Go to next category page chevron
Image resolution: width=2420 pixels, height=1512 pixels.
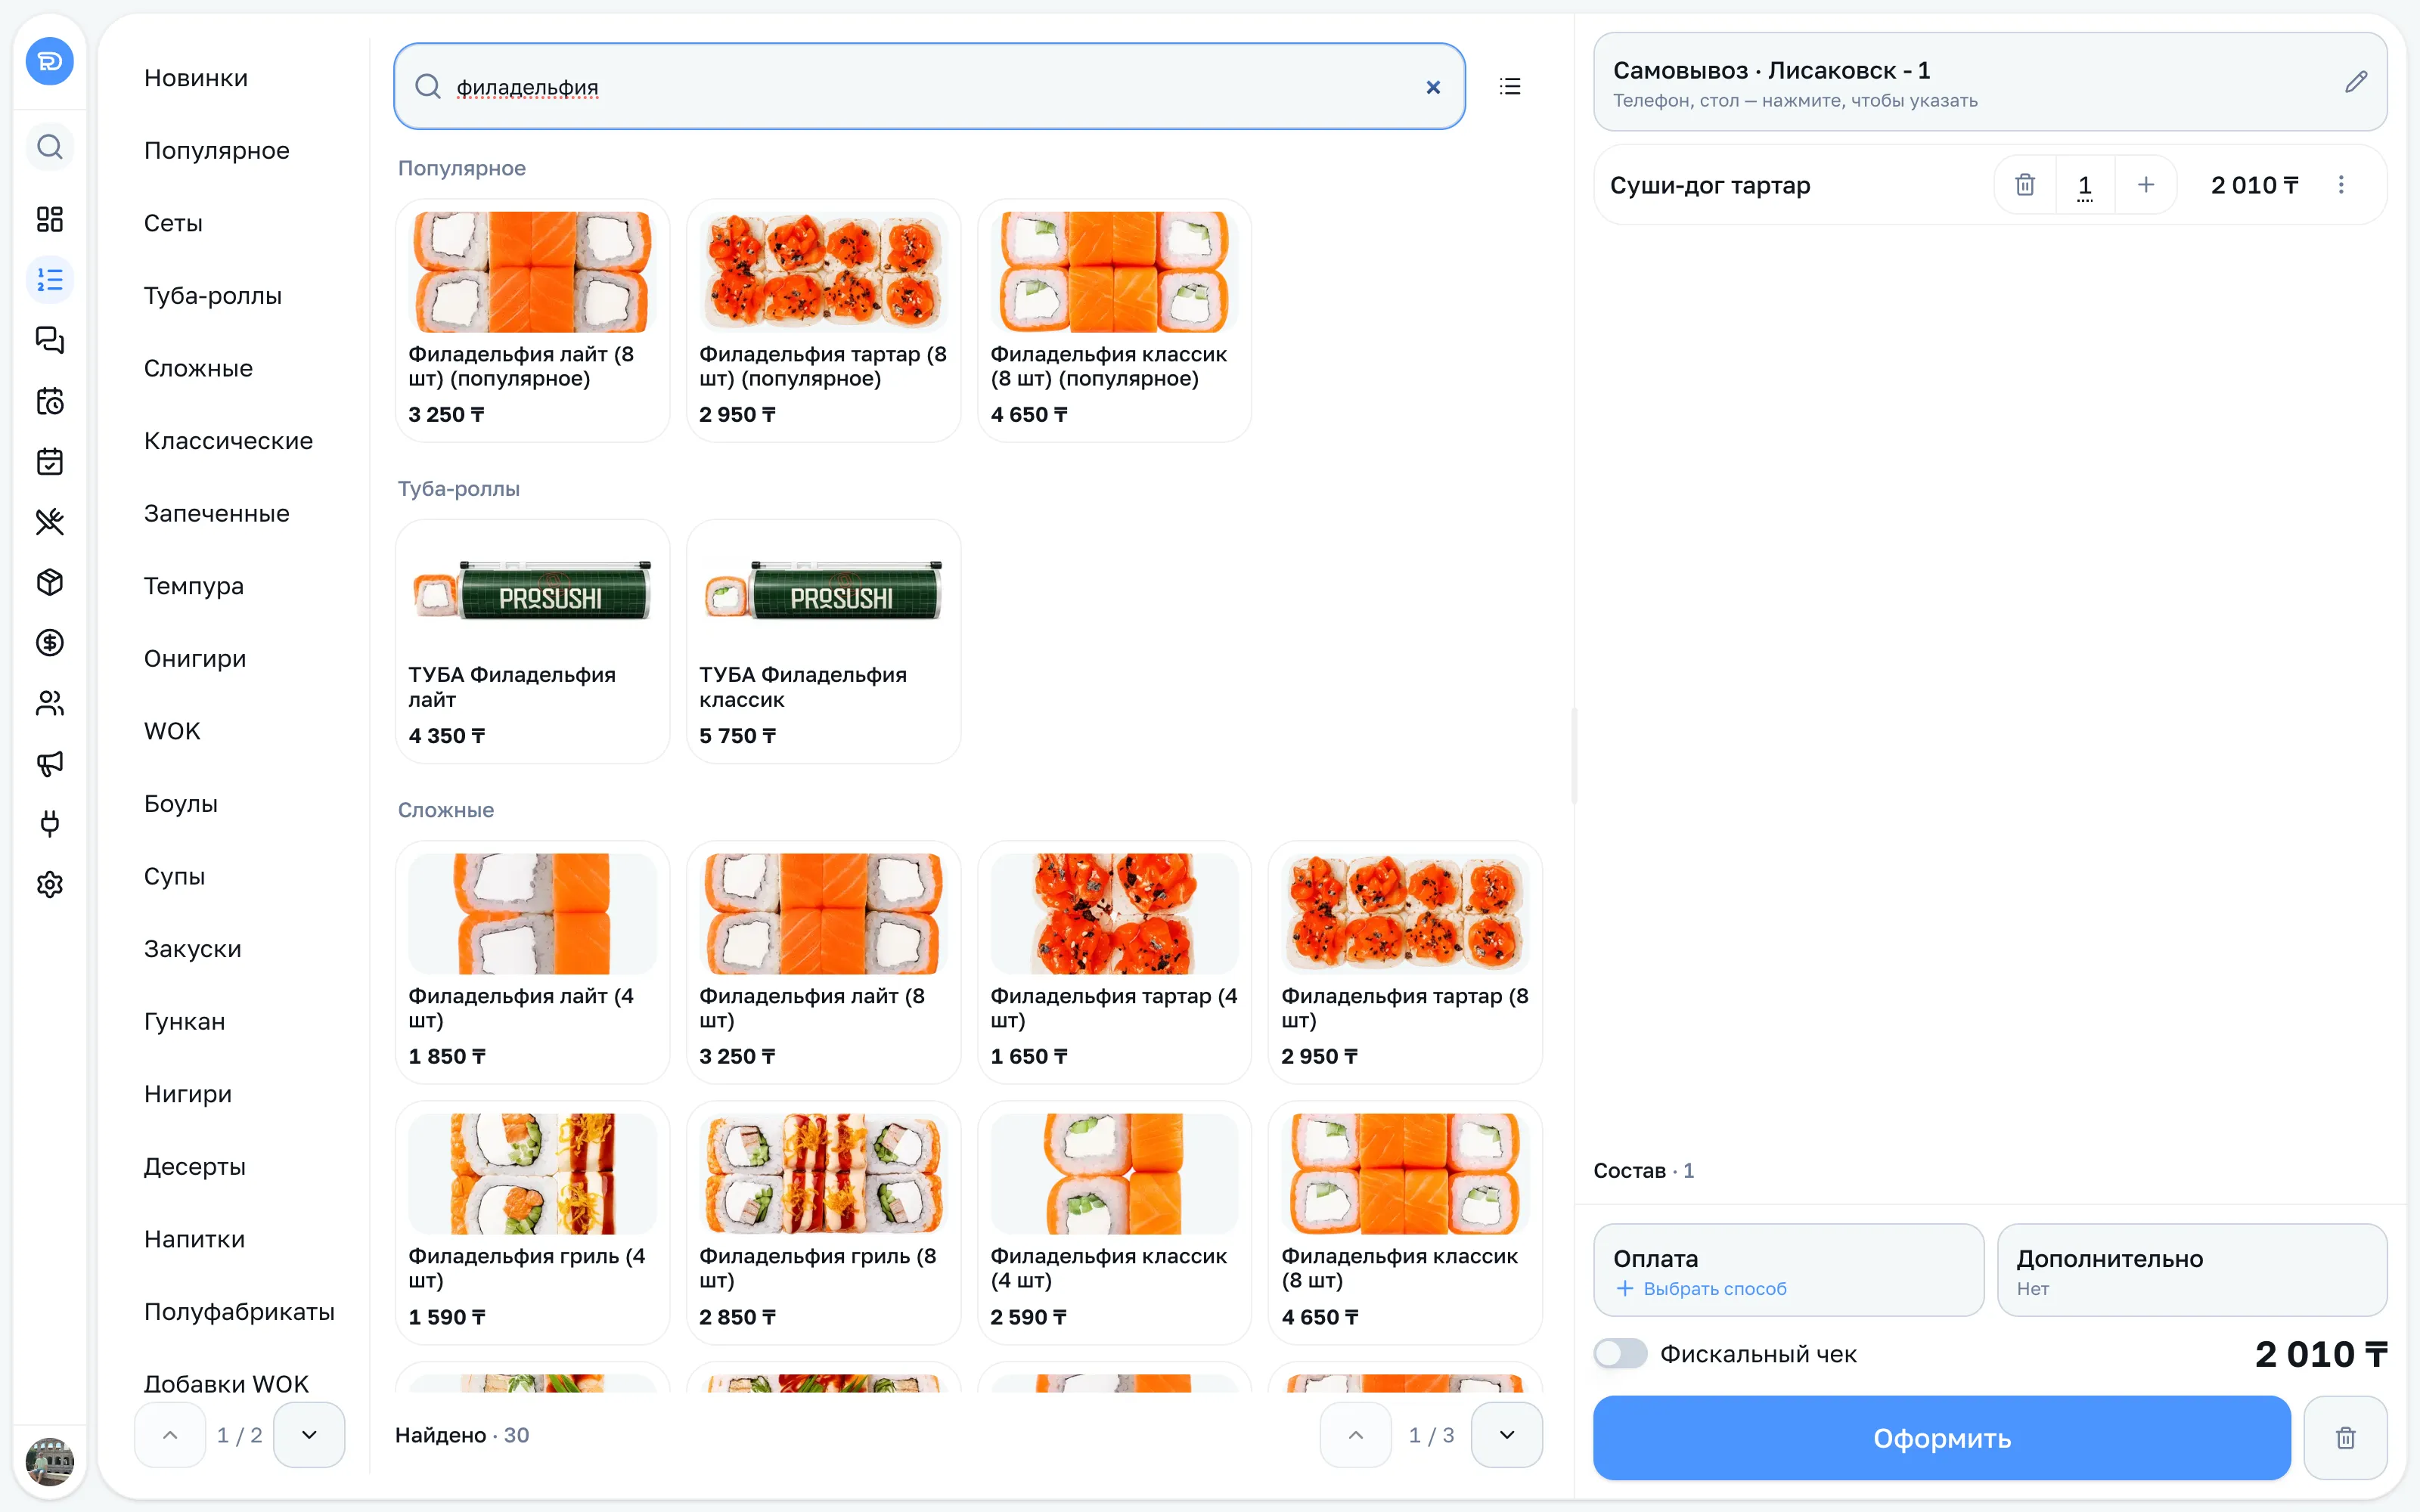(309, 1435)
